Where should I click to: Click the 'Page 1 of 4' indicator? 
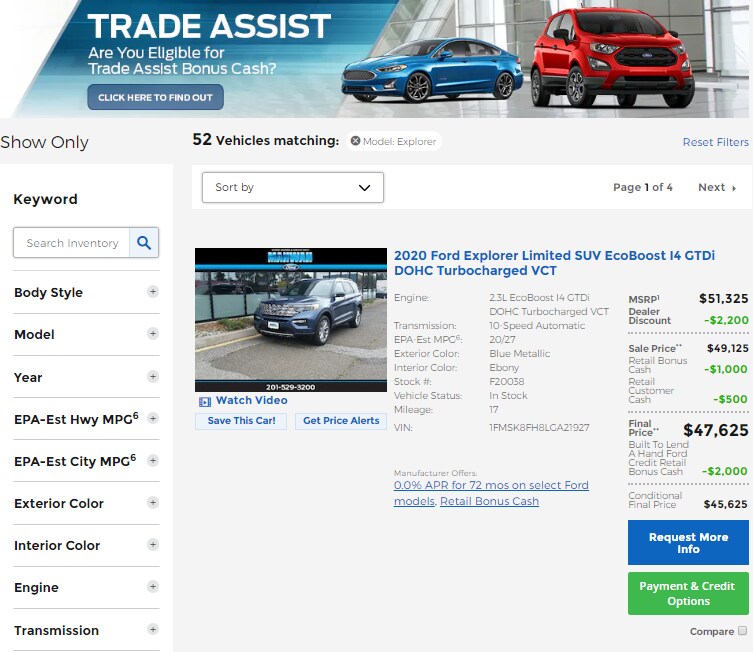(x=643, y=187)
